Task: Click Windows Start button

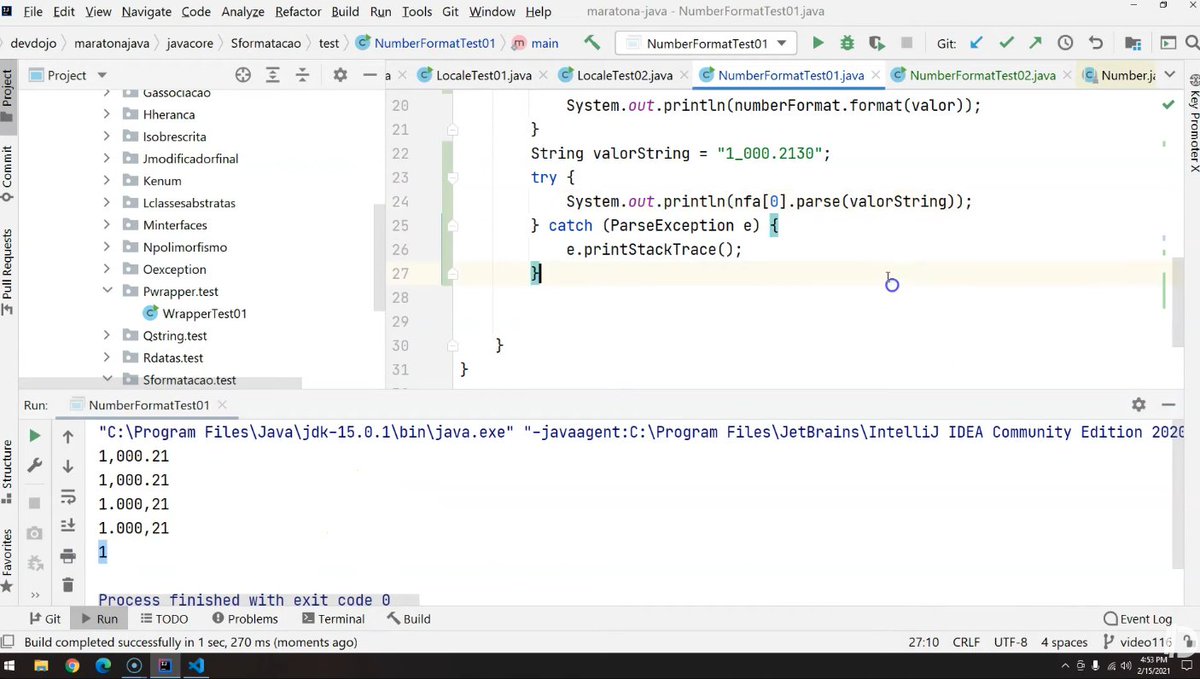Action: pyautogui.click(x=12, y=665)
